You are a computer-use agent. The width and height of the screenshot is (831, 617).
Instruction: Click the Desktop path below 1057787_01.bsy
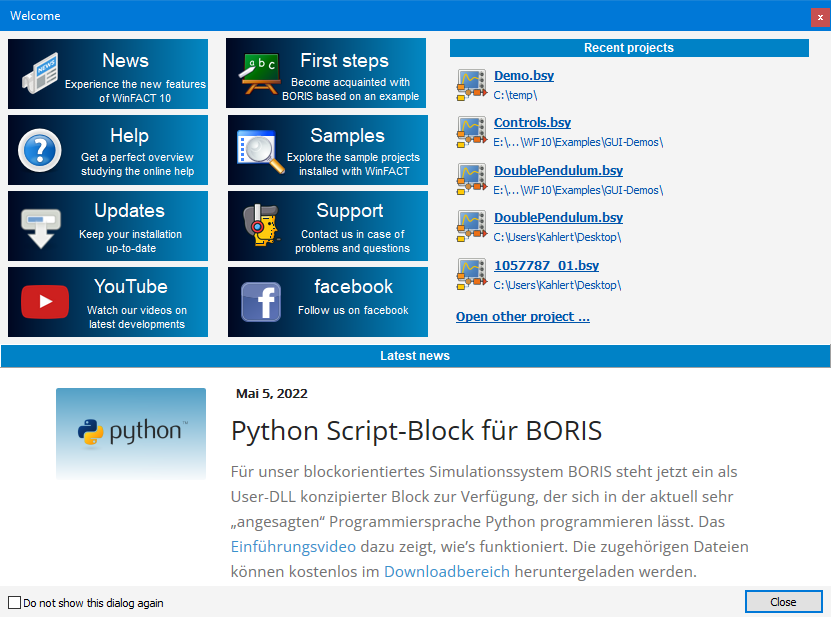(557, 285)
